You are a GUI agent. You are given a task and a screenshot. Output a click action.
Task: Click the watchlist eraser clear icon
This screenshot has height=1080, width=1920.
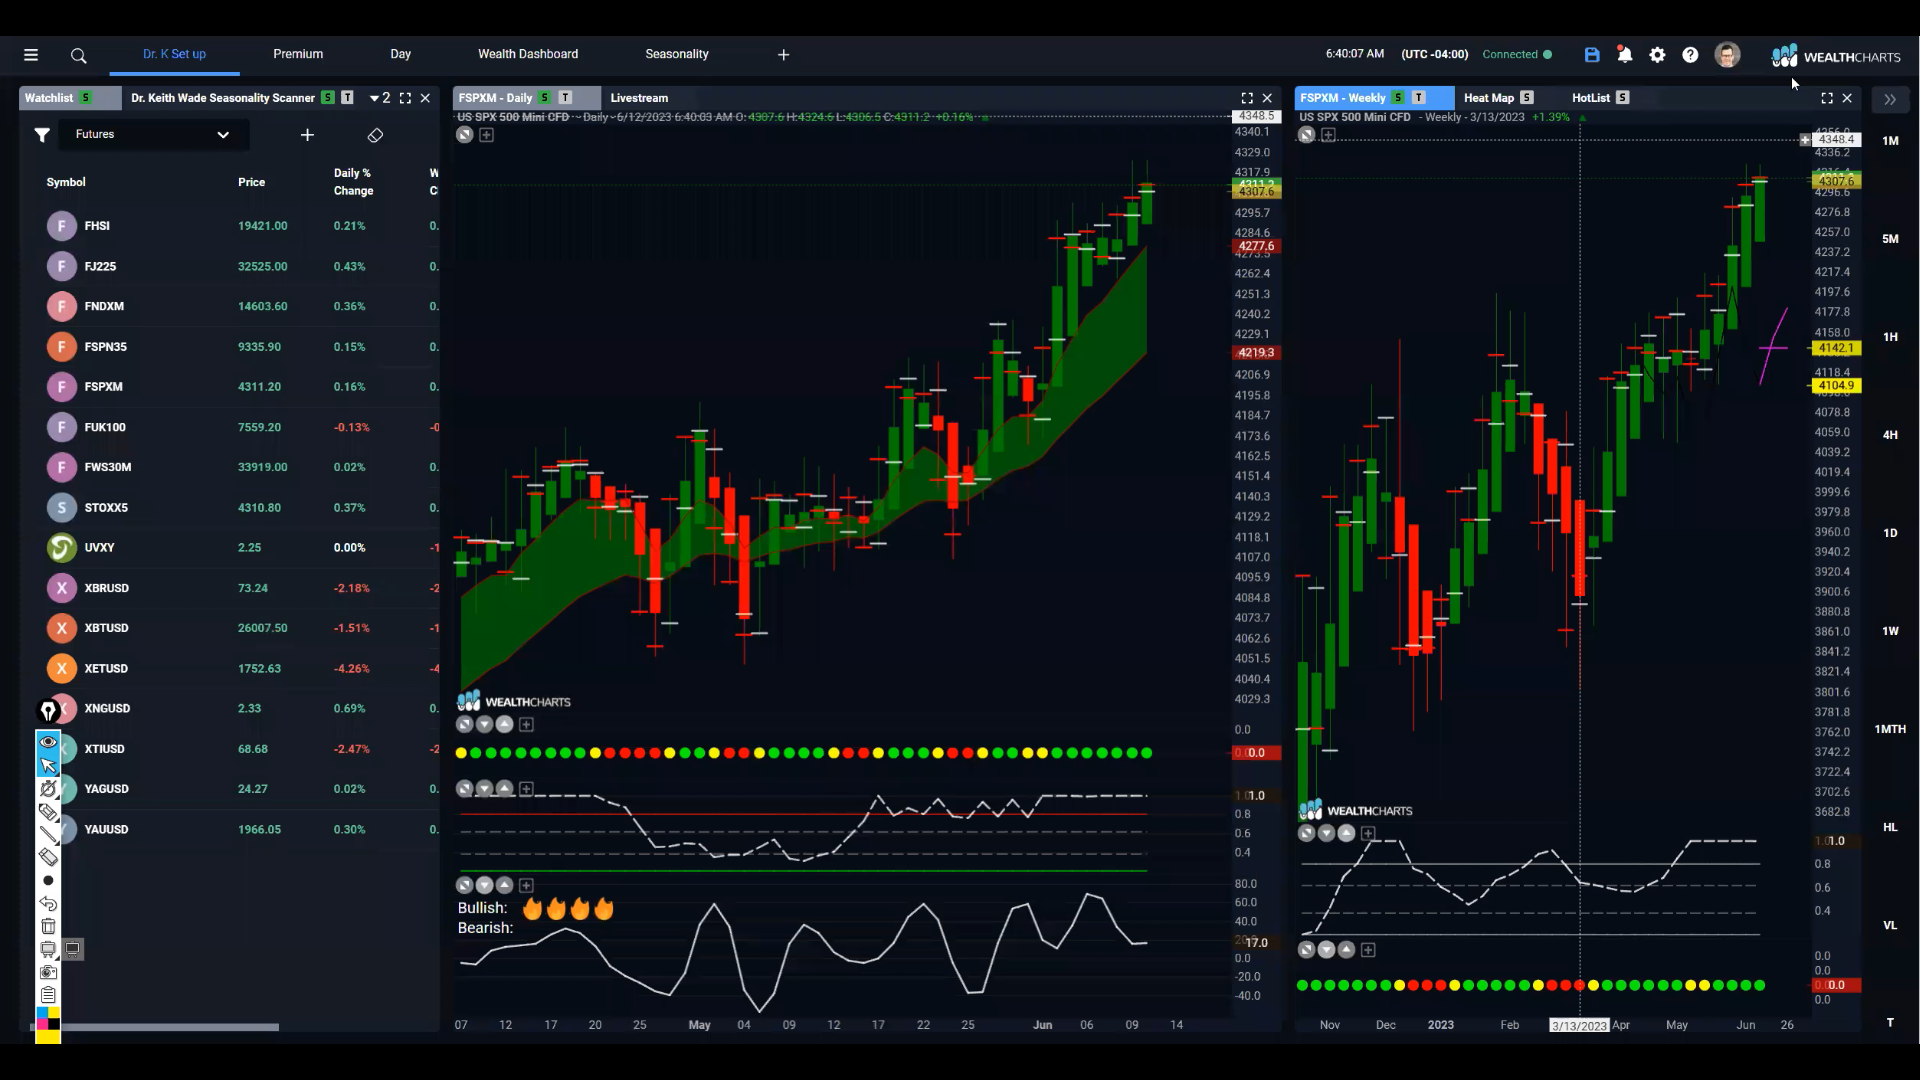(375, 135)
